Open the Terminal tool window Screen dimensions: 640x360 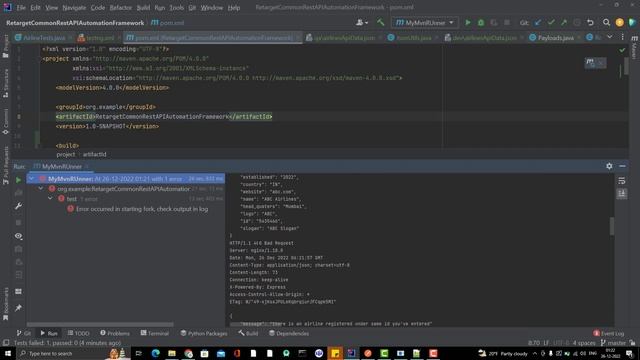click(x=155, y=333)
